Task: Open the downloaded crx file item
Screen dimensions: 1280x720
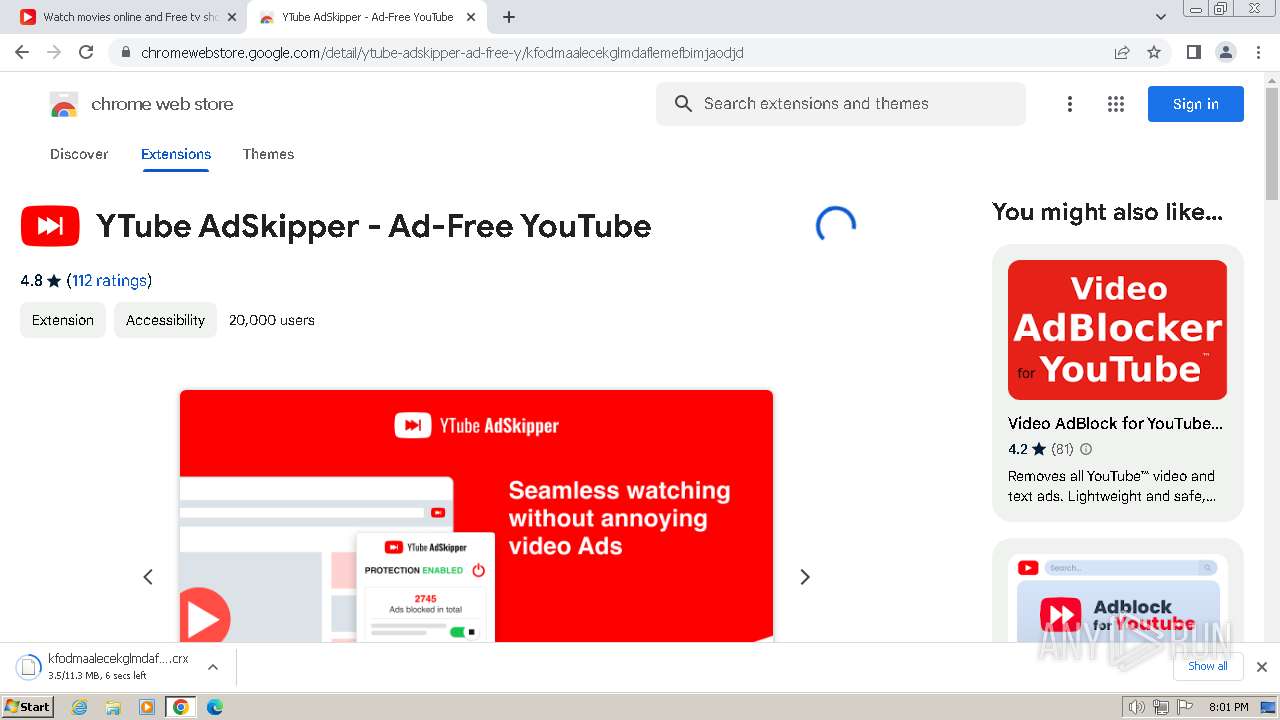Action: (x=103, y=667)
